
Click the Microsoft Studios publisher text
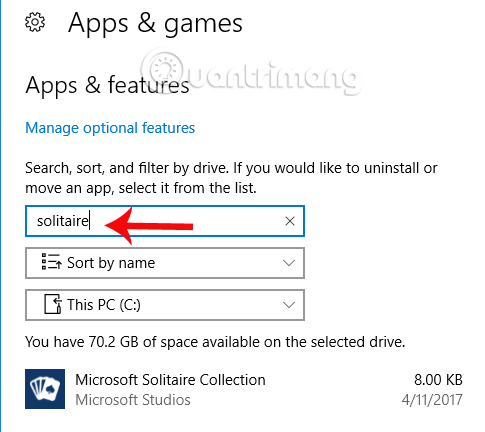pyautogui.click(x=133, y=400)
